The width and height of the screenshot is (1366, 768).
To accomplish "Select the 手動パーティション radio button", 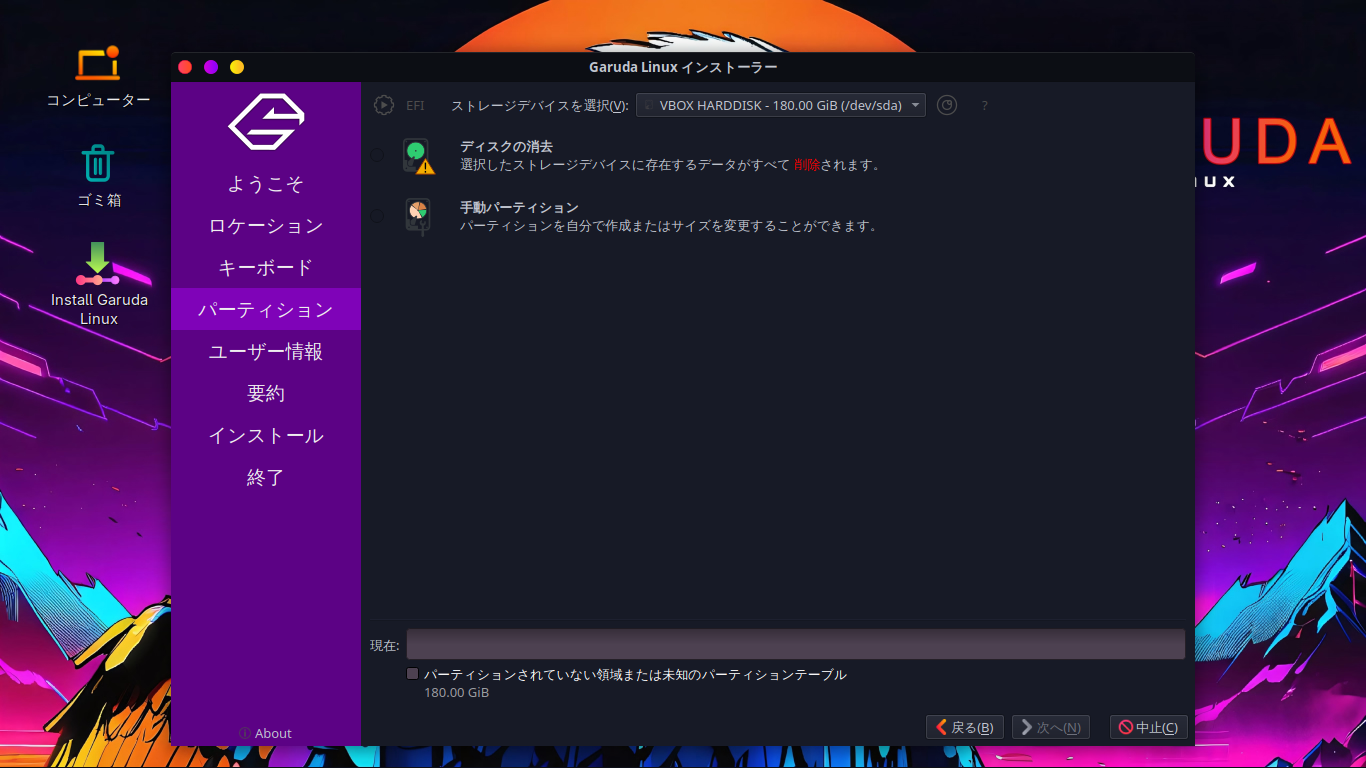I will 377,216.
